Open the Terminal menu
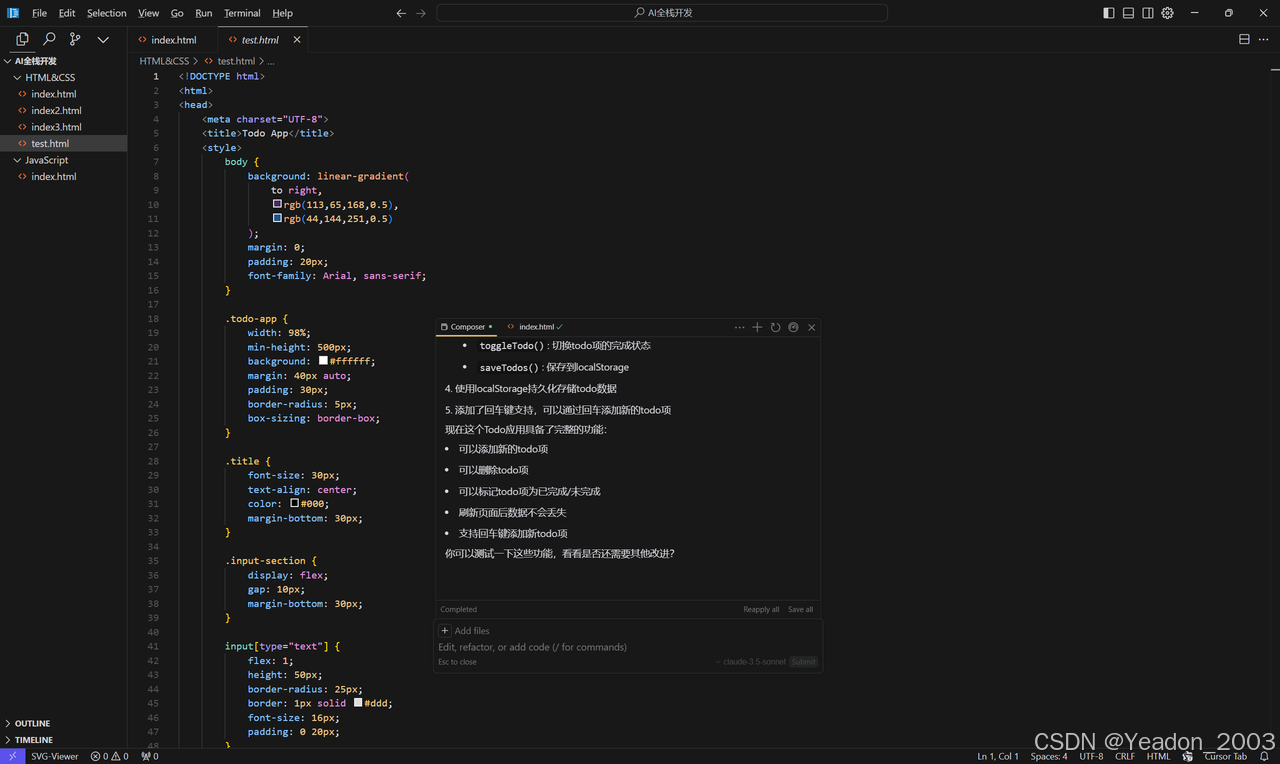This screenshot has height=764, width=1280. click(242, 13)
